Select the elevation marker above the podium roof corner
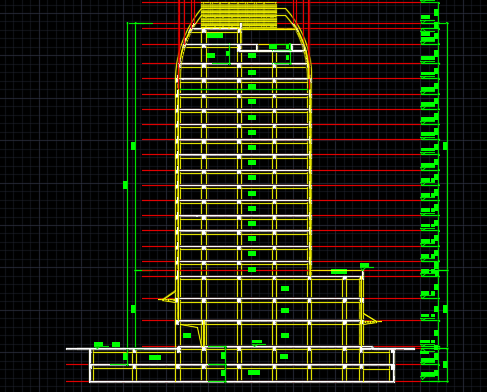 (366, 266)
